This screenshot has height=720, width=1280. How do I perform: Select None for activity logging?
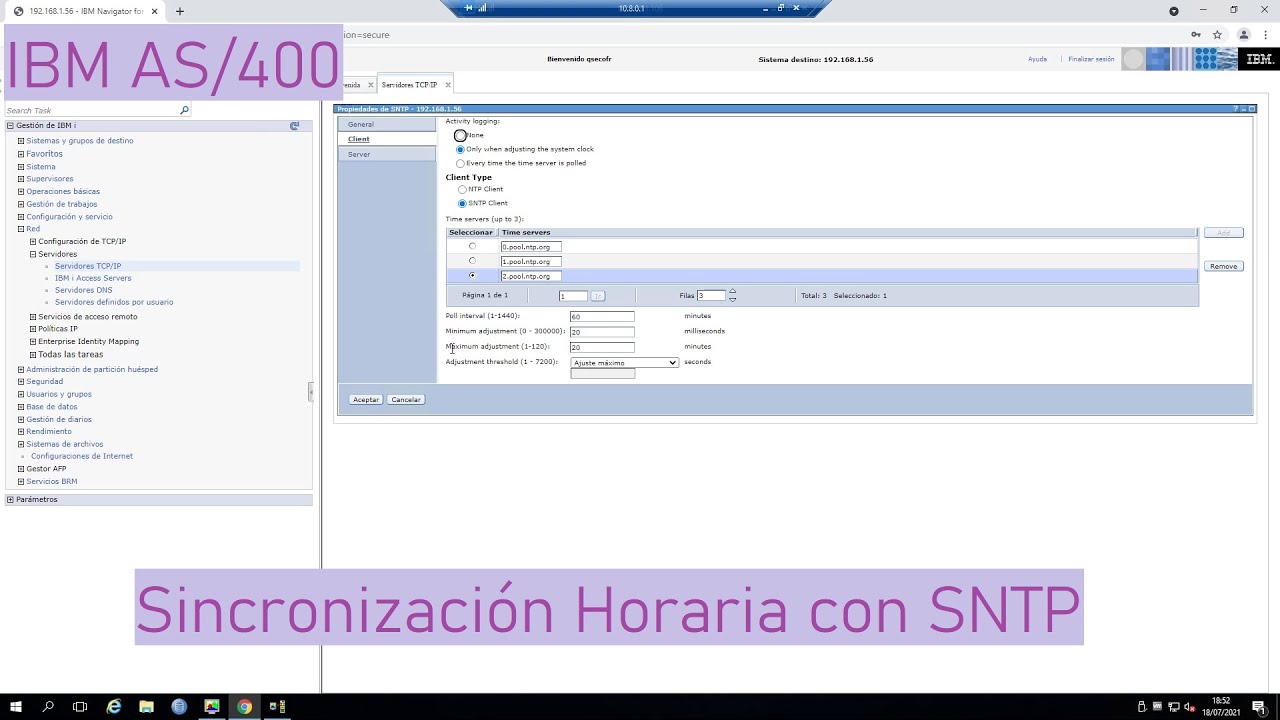(x=460, y=135)
